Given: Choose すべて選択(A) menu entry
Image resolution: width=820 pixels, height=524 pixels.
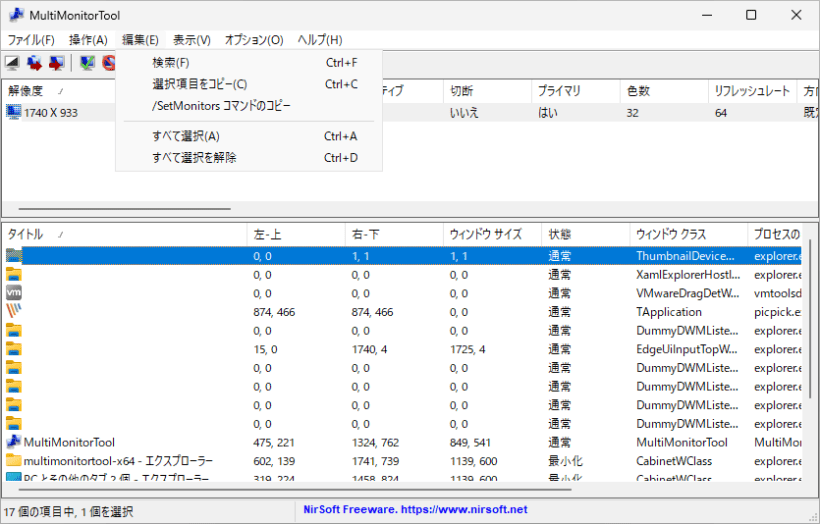Looking at the screenshot, I should [249, 136].
